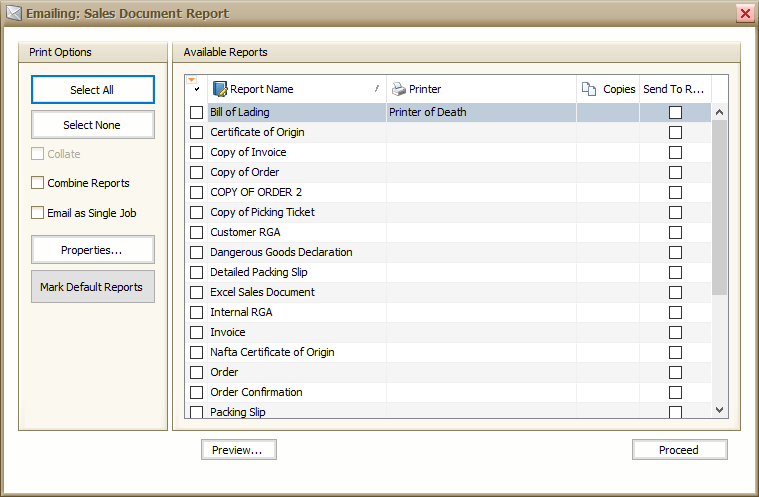Screen dimensions: 759x497
Task: Tick Send To Recipient for Copy of Invoice
Action: coord(675,152)
